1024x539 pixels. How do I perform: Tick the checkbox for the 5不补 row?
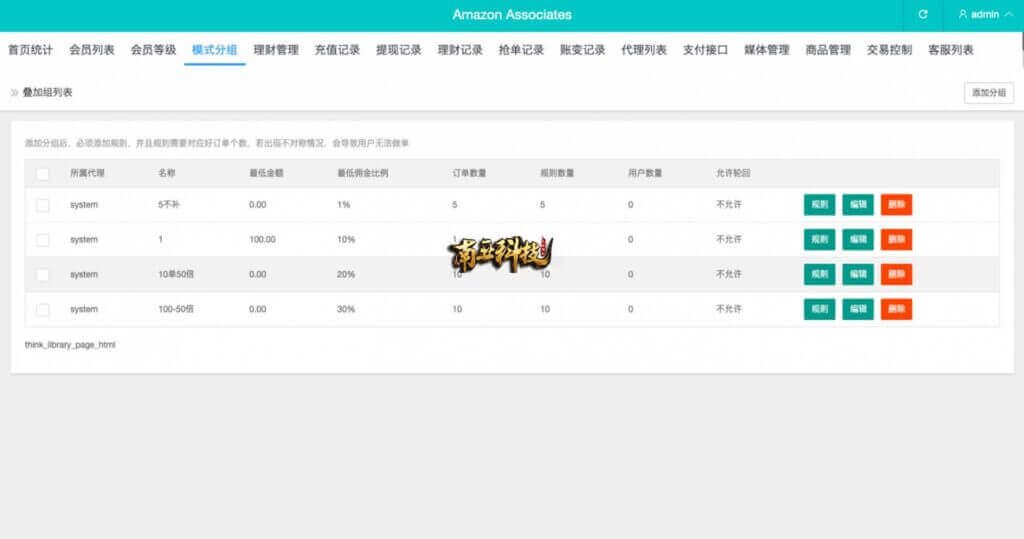coord(42,205)
